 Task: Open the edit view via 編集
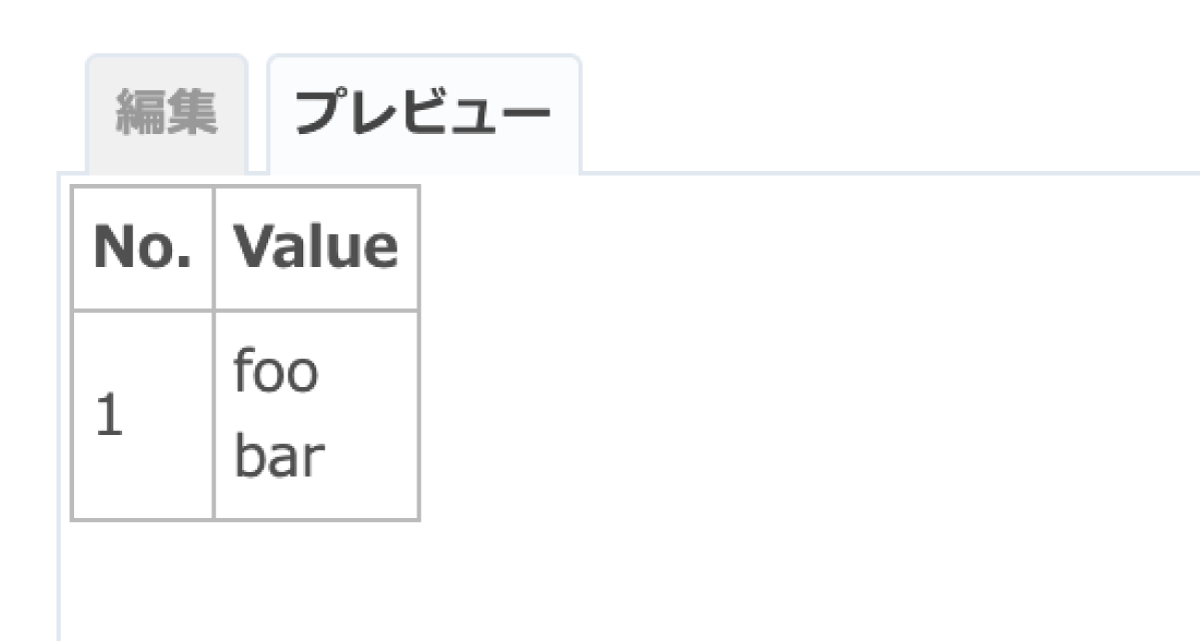coord(166,113)
